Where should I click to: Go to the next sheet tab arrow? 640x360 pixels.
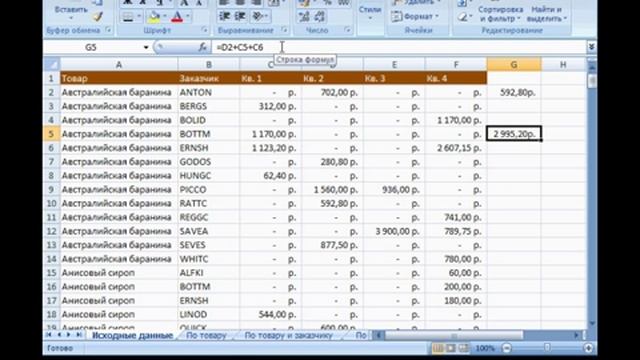click(x=68, y=335)
